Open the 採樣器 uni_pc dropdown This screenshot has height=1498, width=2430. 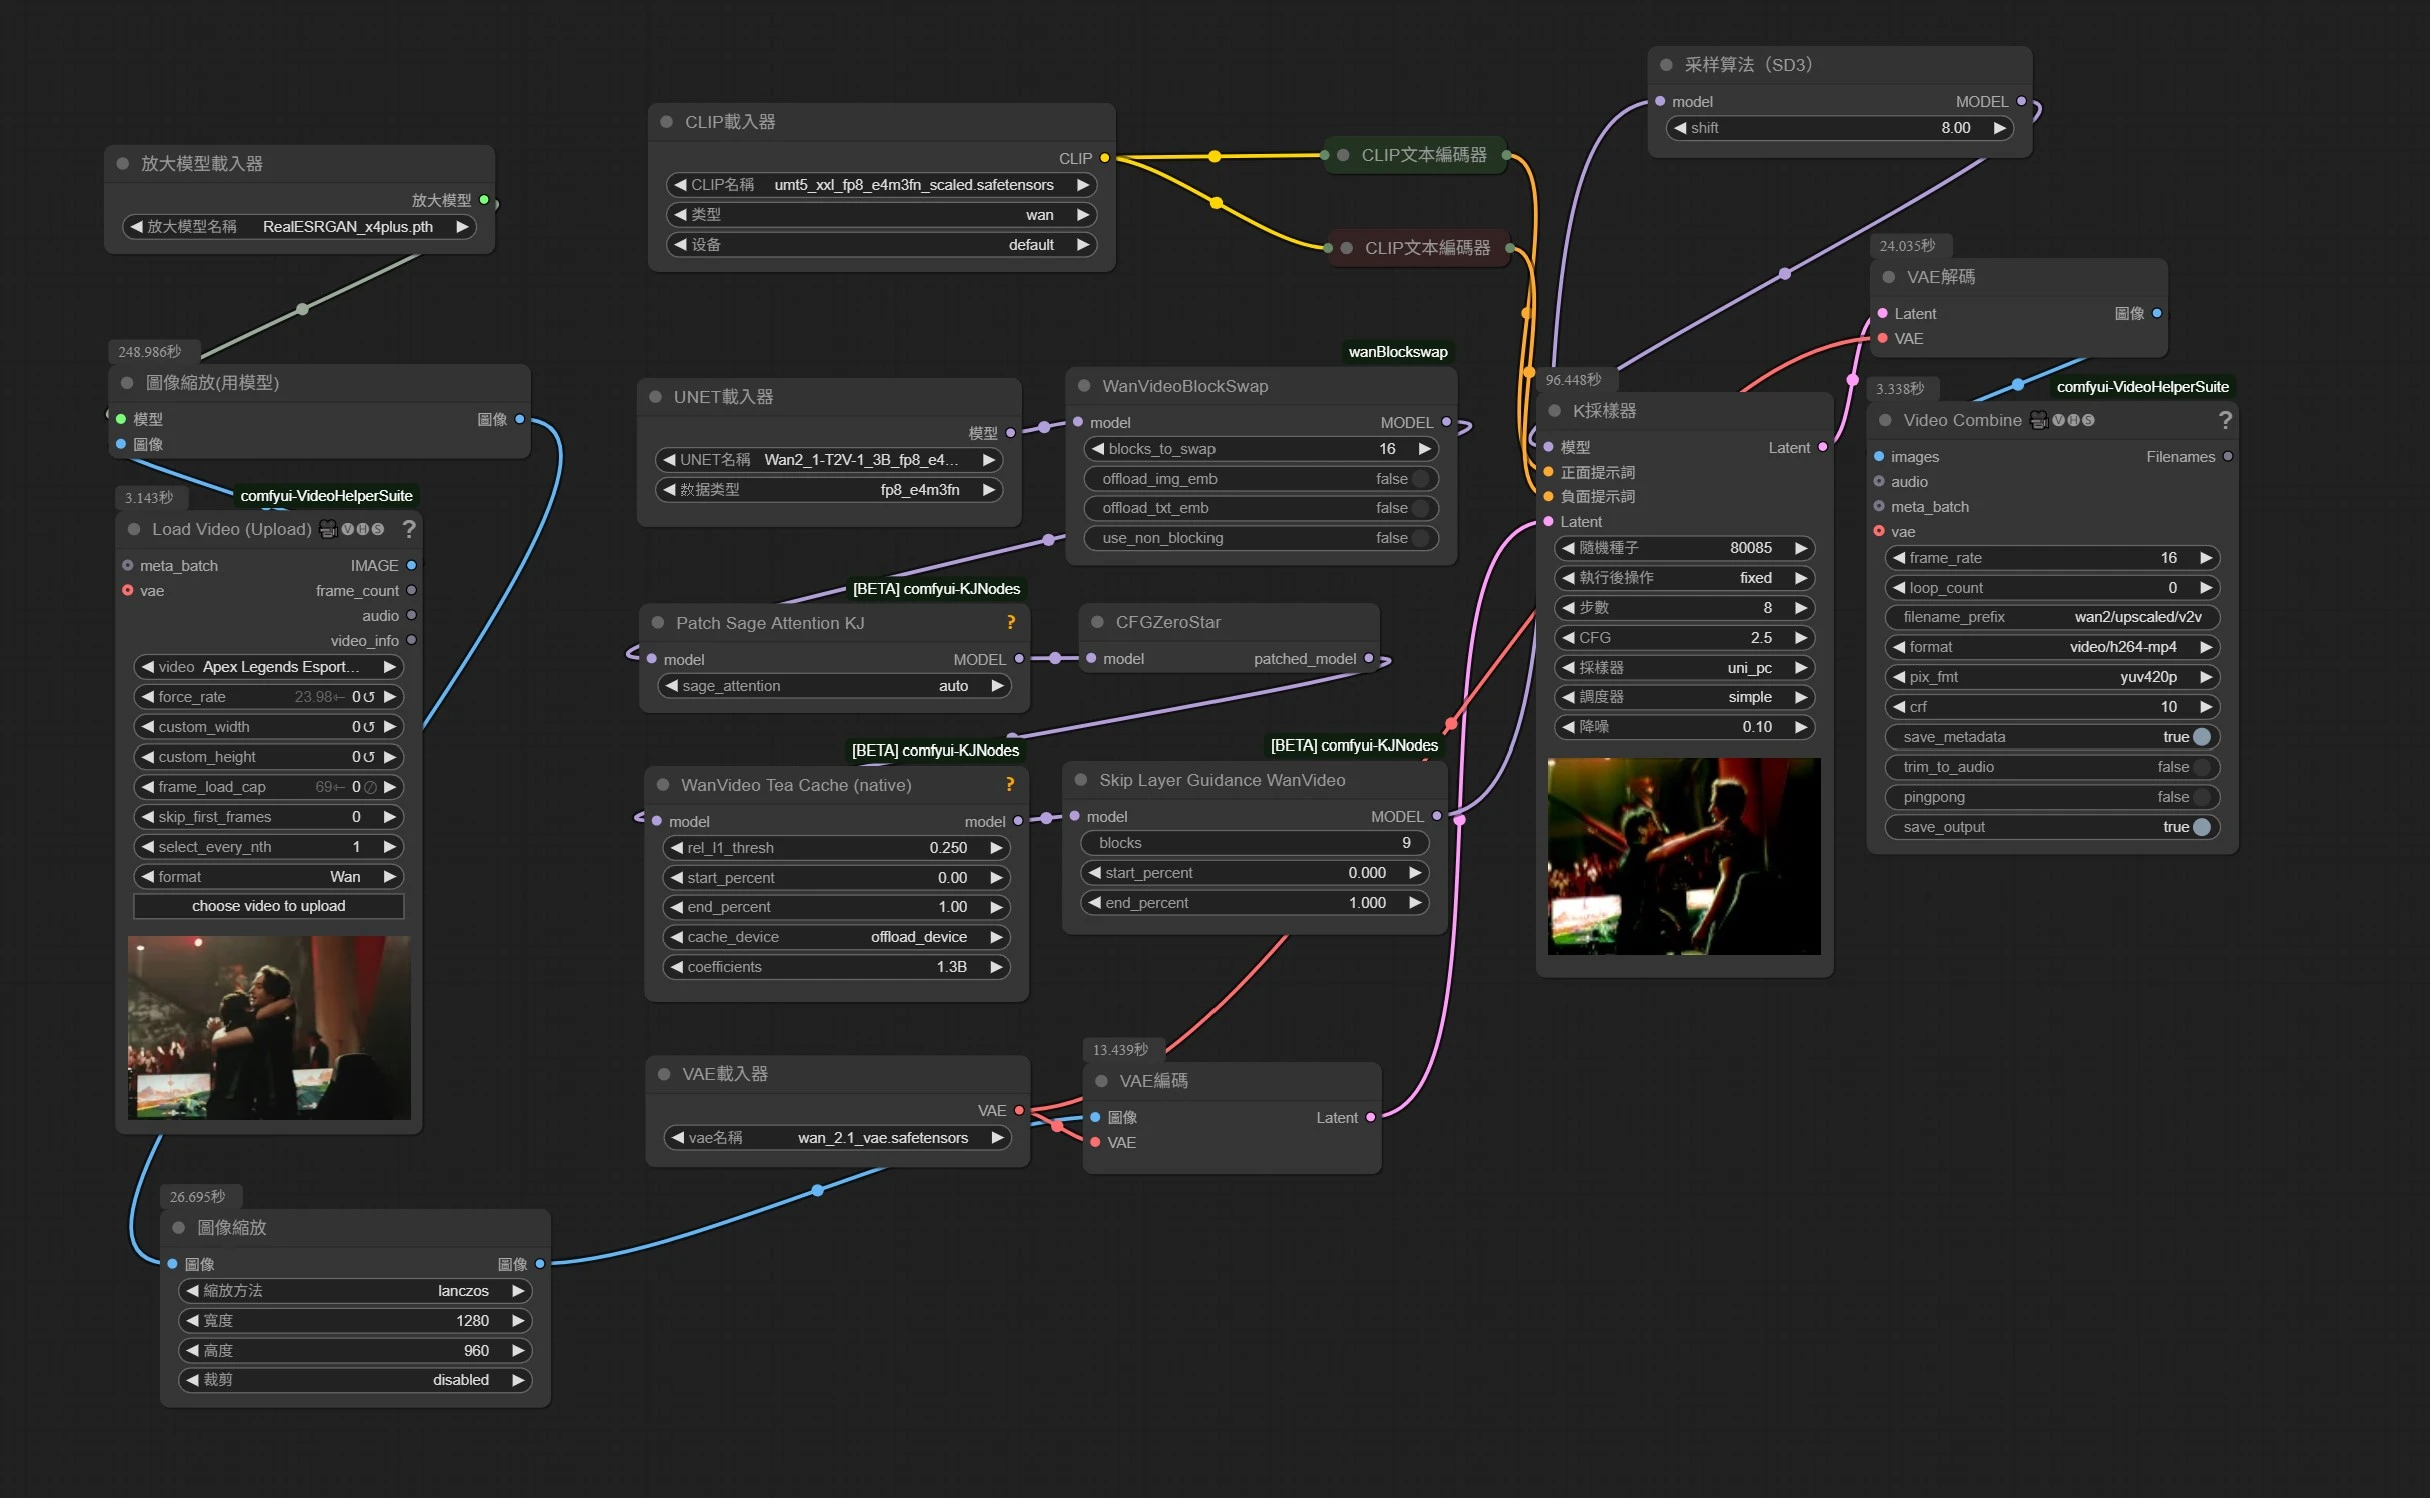pos(1684,668)
